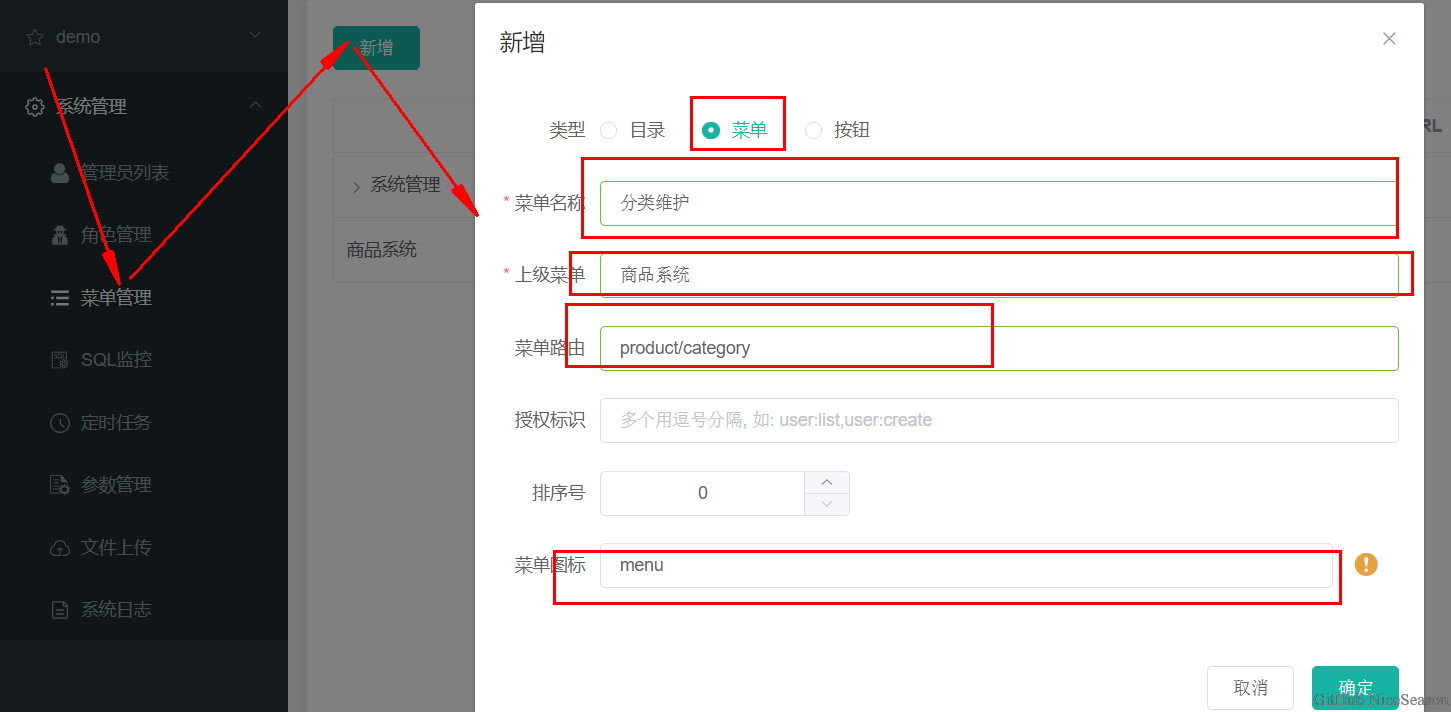The height and width of the screenshot is (712, 1451).
Task: Click the 菜单管理 list icon
Action: tap(60, 298)
